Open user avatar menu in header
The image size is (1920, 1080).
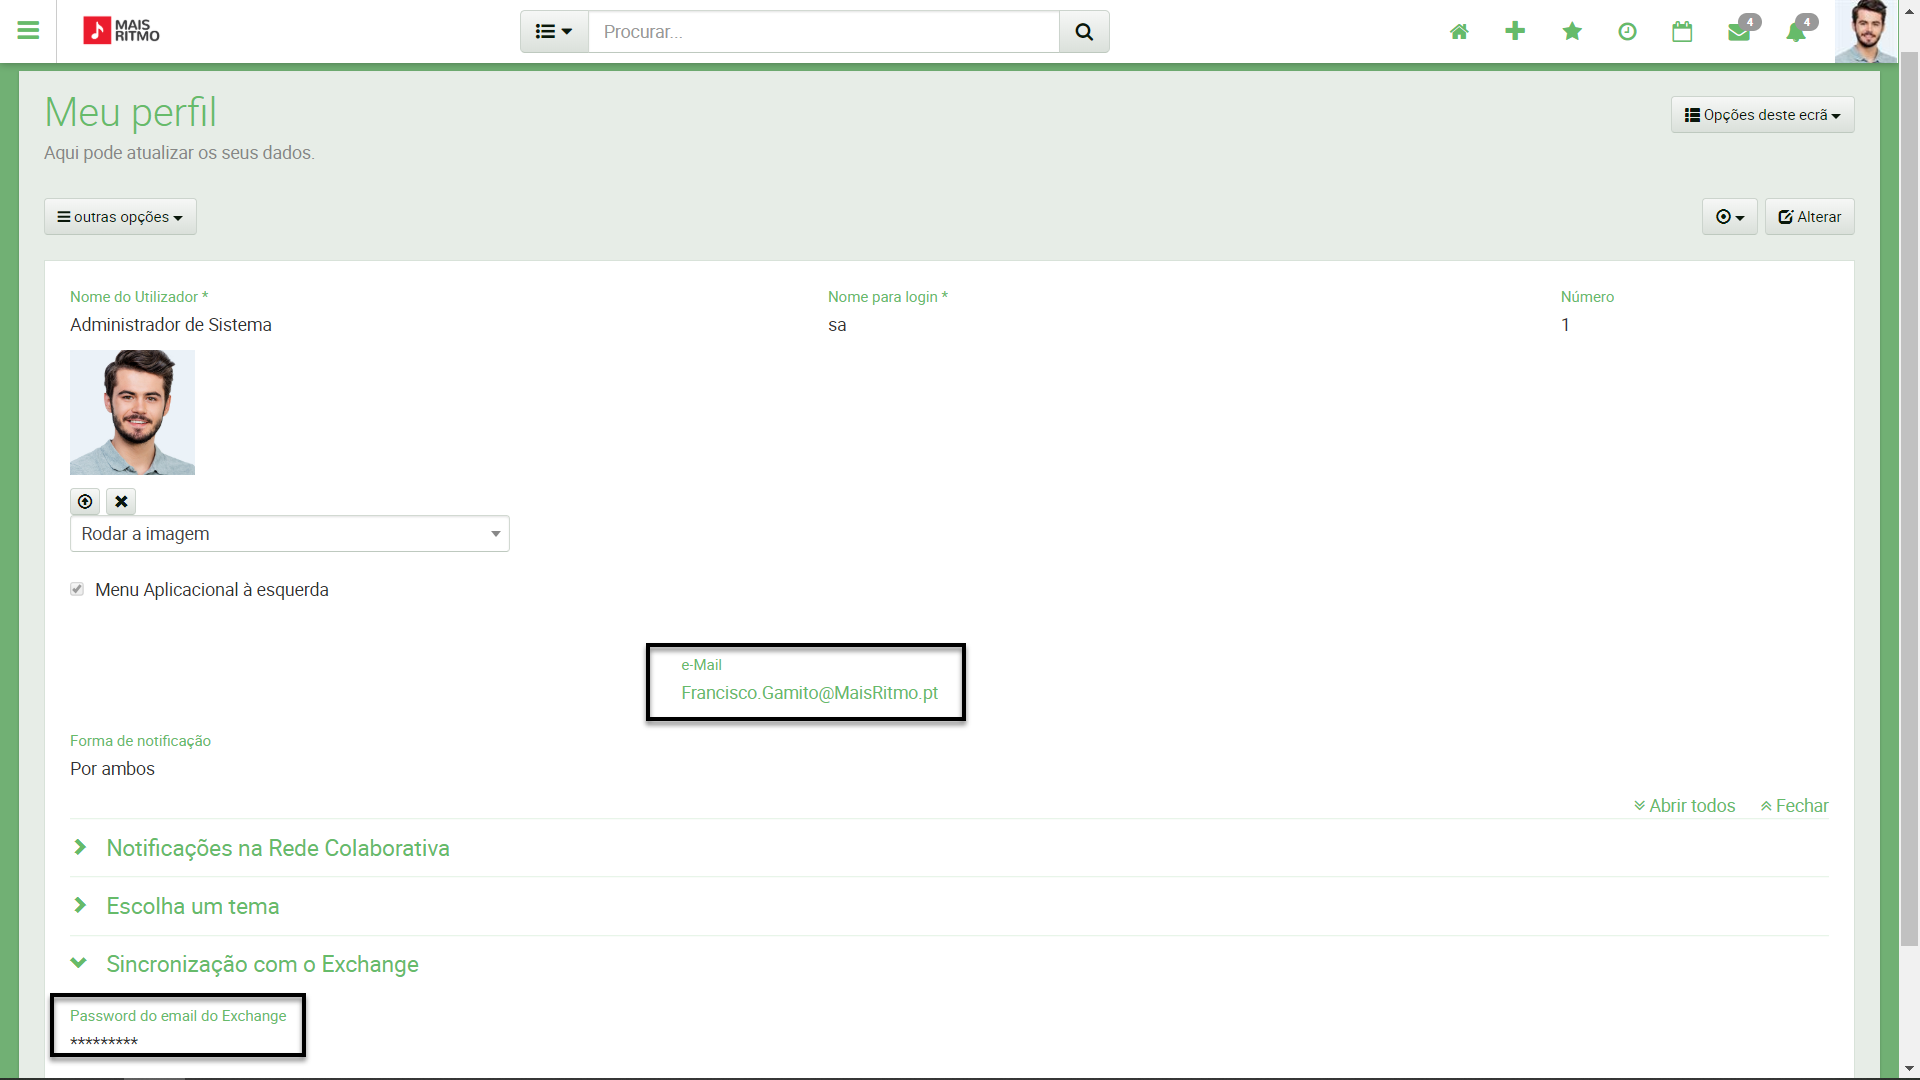(x=1866, y=31)
